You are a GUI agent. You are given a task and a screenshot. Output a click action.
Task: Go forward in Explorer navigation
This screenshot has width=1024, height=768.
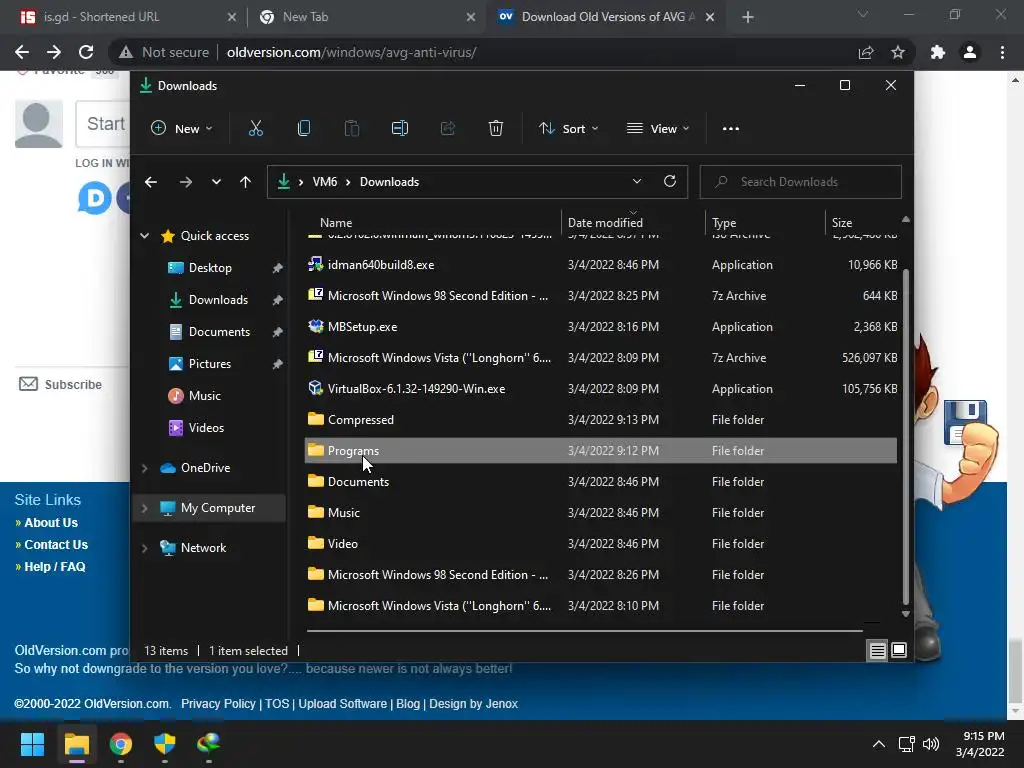(x=185, y=182)
